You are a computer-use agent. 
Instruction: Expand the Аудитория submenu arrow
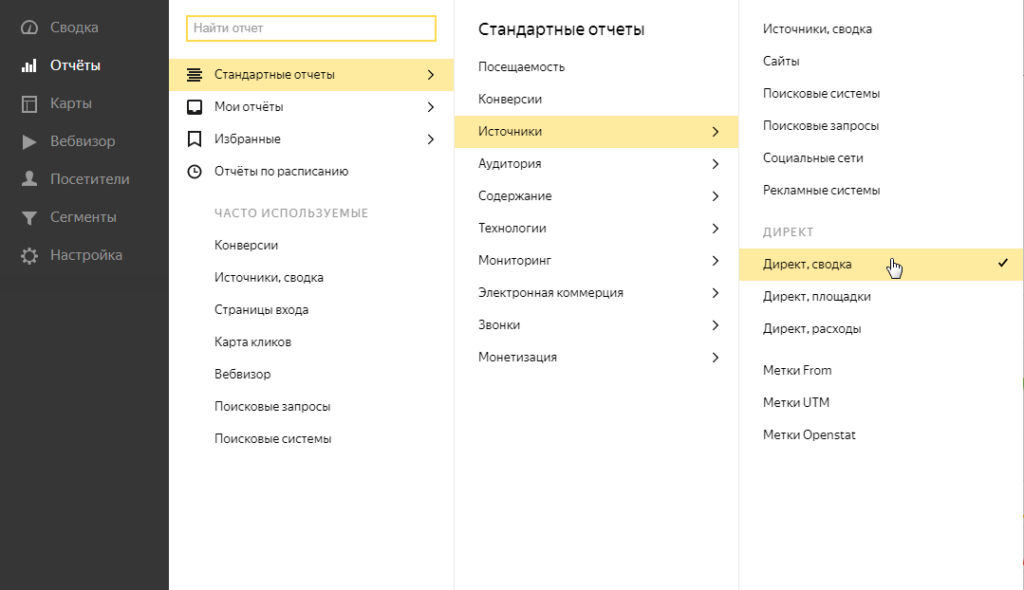tap(715, 164)
